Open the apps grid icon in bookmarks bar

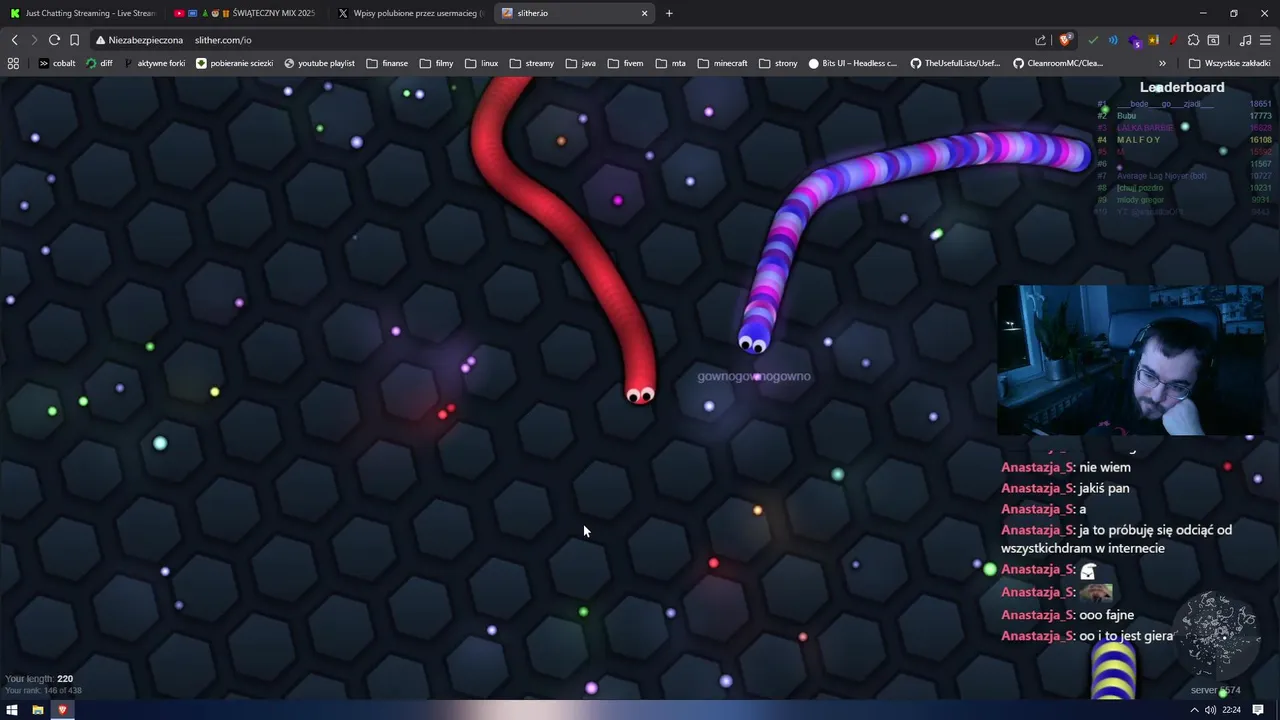click(x=13, y=63)
